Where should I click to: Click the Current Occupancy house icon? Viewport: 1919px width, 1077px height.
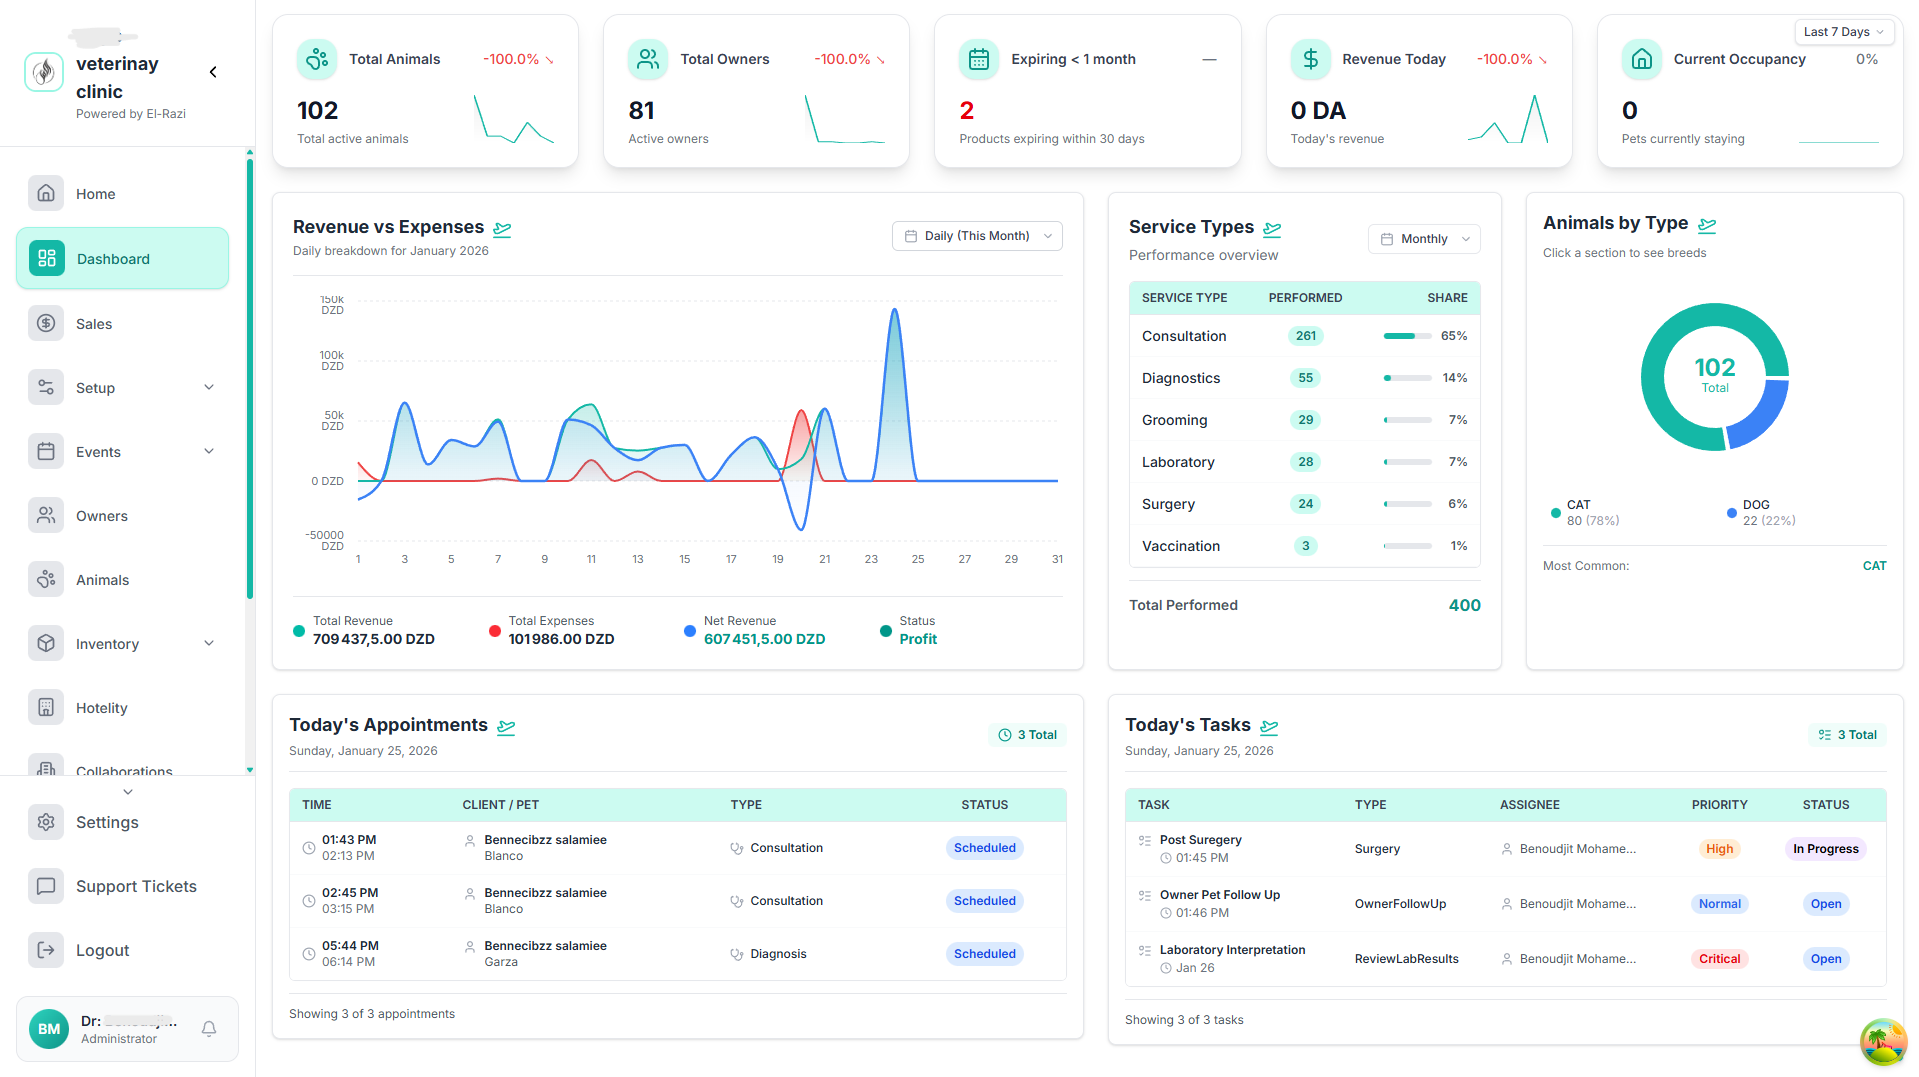[1642, 59]
